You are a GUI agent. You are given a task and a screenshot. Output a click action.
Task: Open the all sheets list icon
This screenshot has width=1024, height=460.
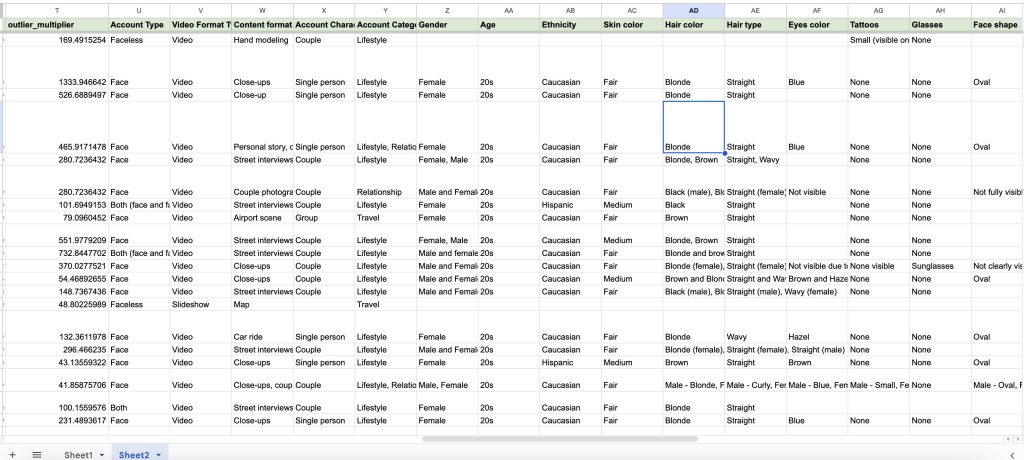pos(37,454)
